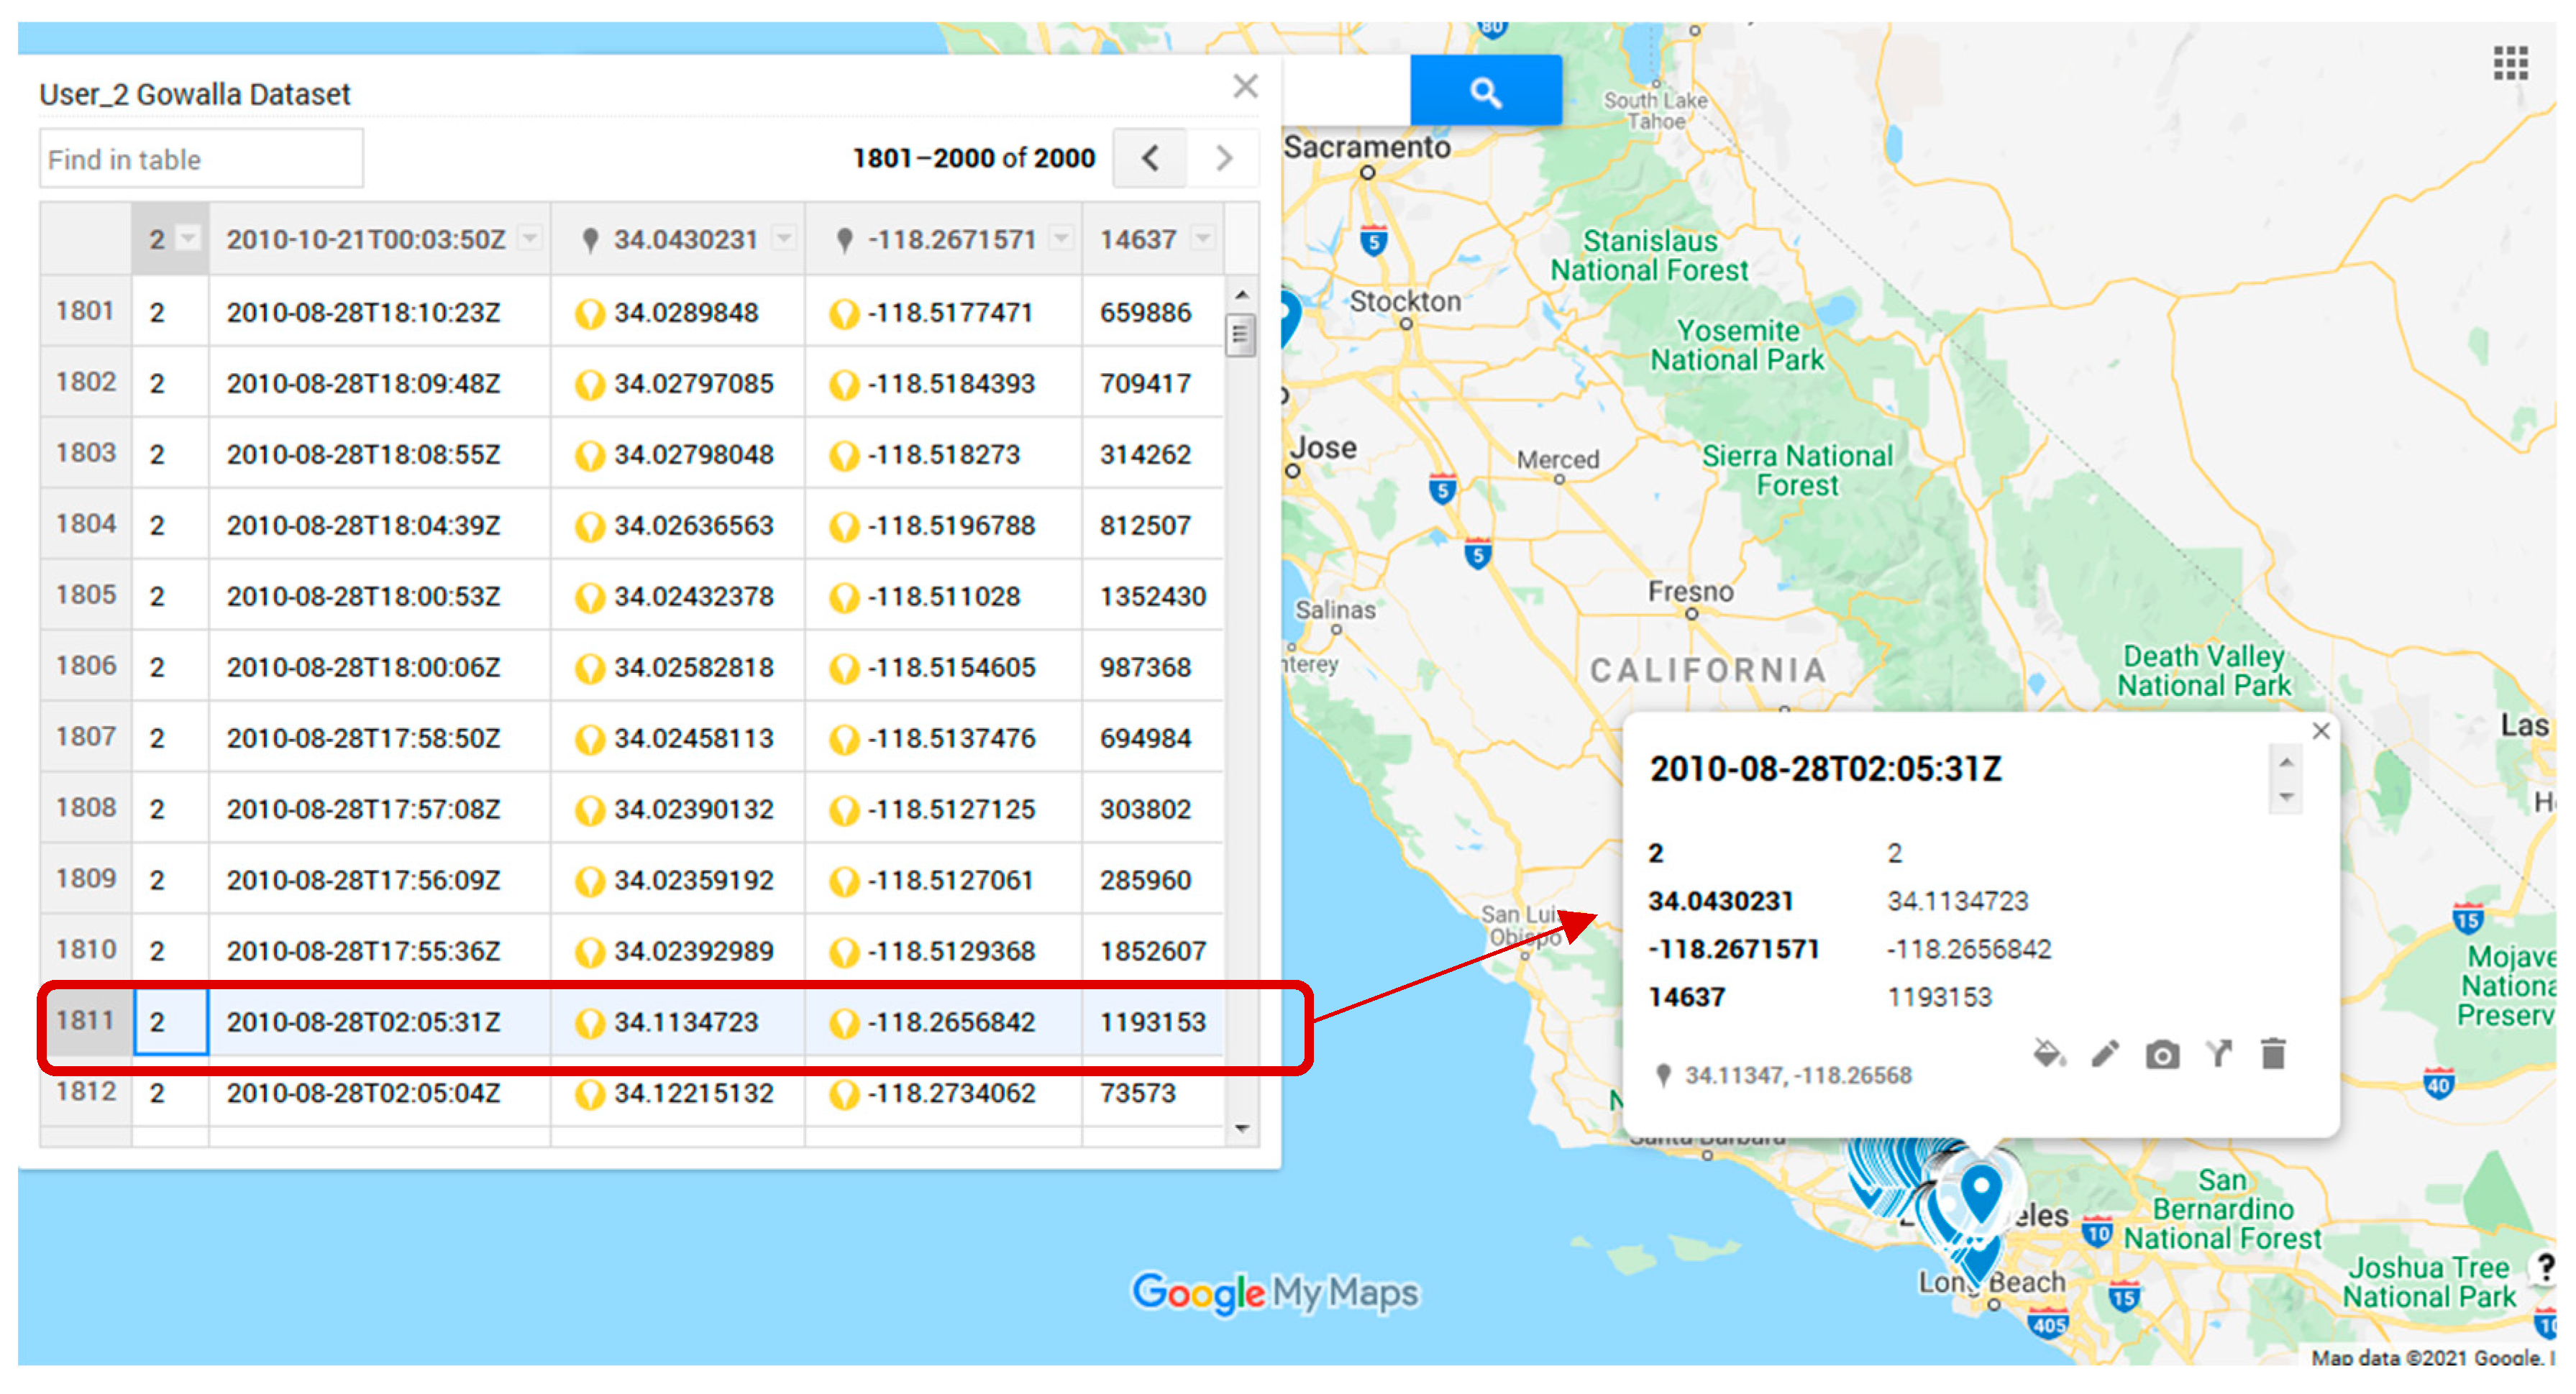
Task: Open the Google apps grid icon
Action: point(2510,63)
